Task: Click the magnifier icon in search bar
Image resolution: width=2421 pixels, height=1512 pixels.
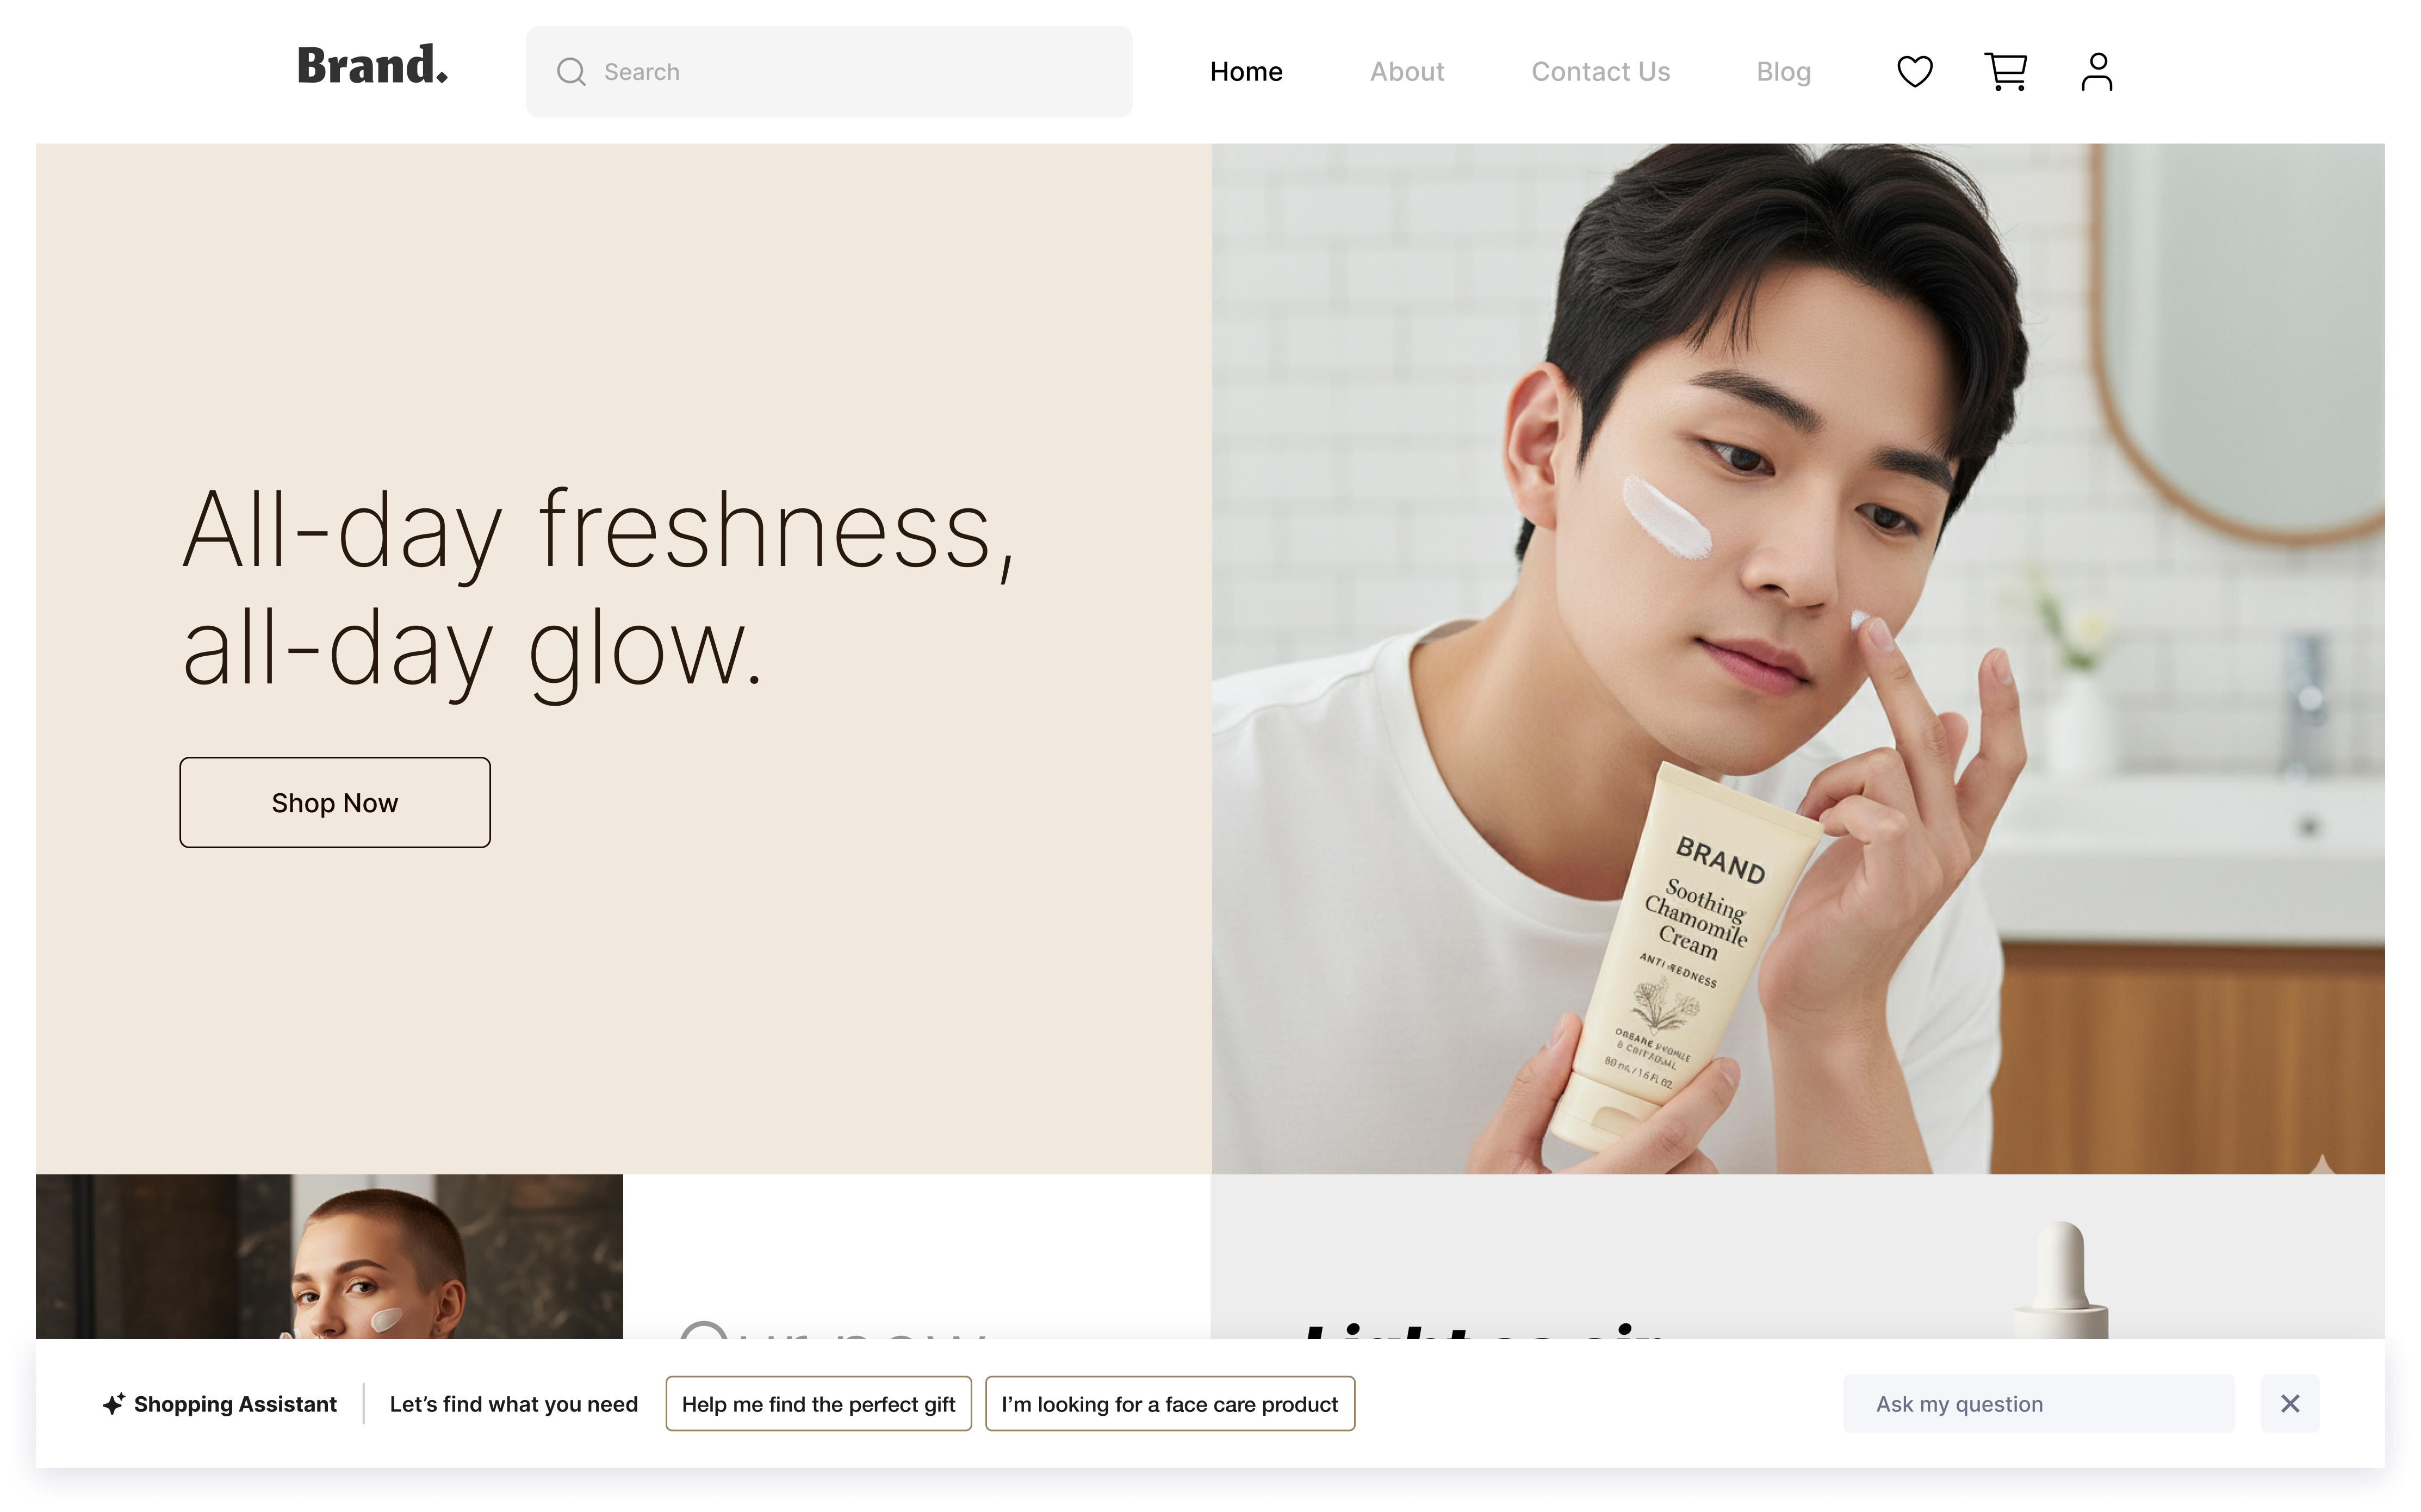Action: point(571,72)
